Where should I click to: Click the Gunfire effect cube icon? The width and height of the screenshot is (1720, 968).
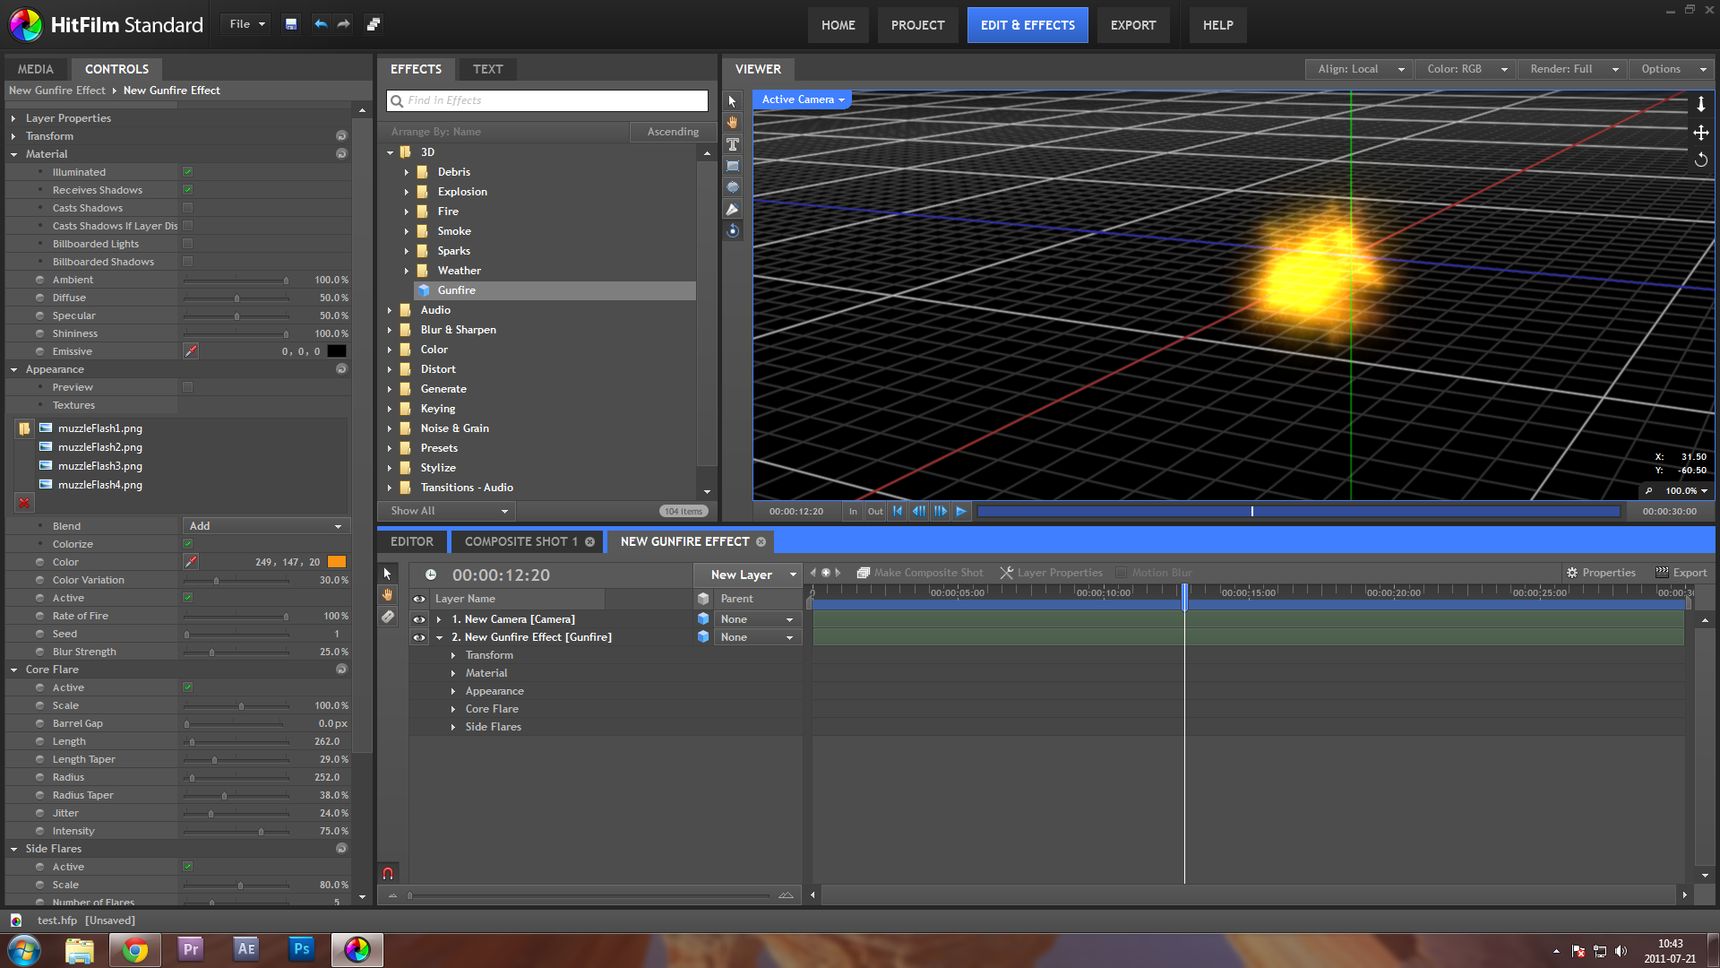(424, 290)
